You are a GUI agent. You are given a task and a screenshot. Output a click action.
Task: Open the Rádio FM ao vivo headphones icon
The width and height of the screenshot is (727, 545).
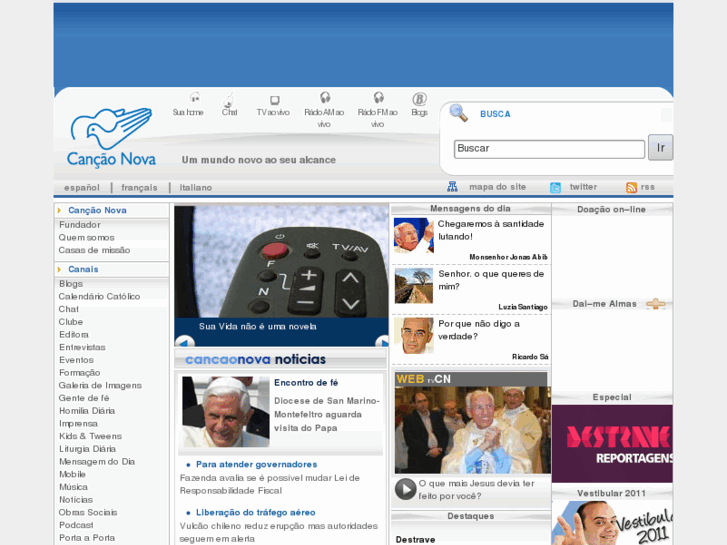[379, 97]
